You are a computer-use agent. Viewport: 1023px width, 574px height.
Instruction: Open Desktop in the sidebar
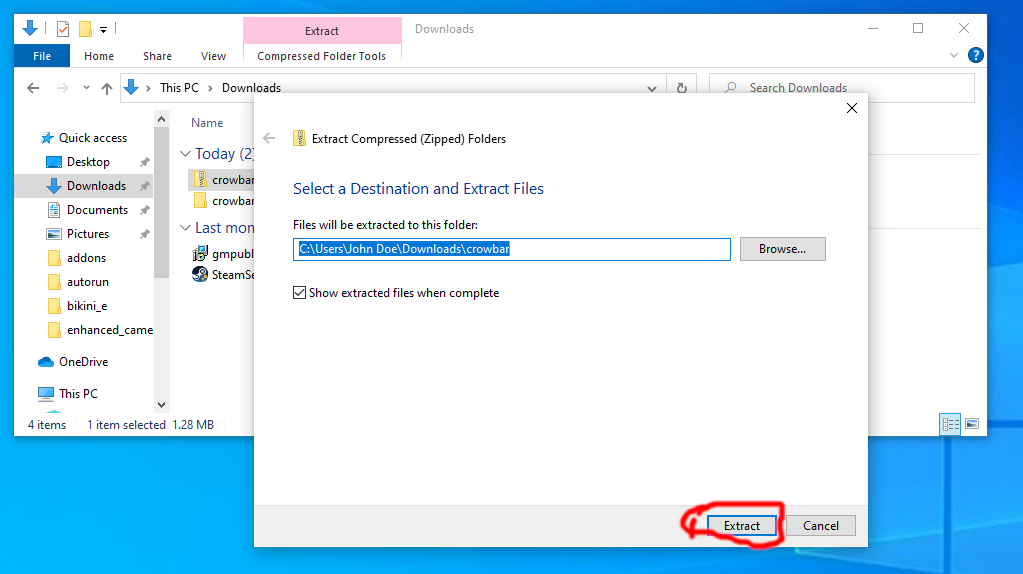88,162
